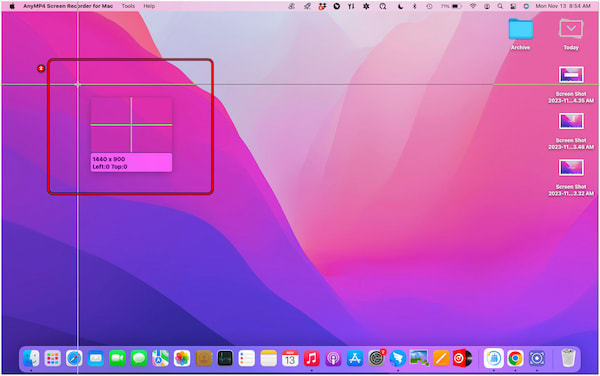The image size is (600, 376).
Task: Open Siri from the menu bar
Action: (526, 6)
